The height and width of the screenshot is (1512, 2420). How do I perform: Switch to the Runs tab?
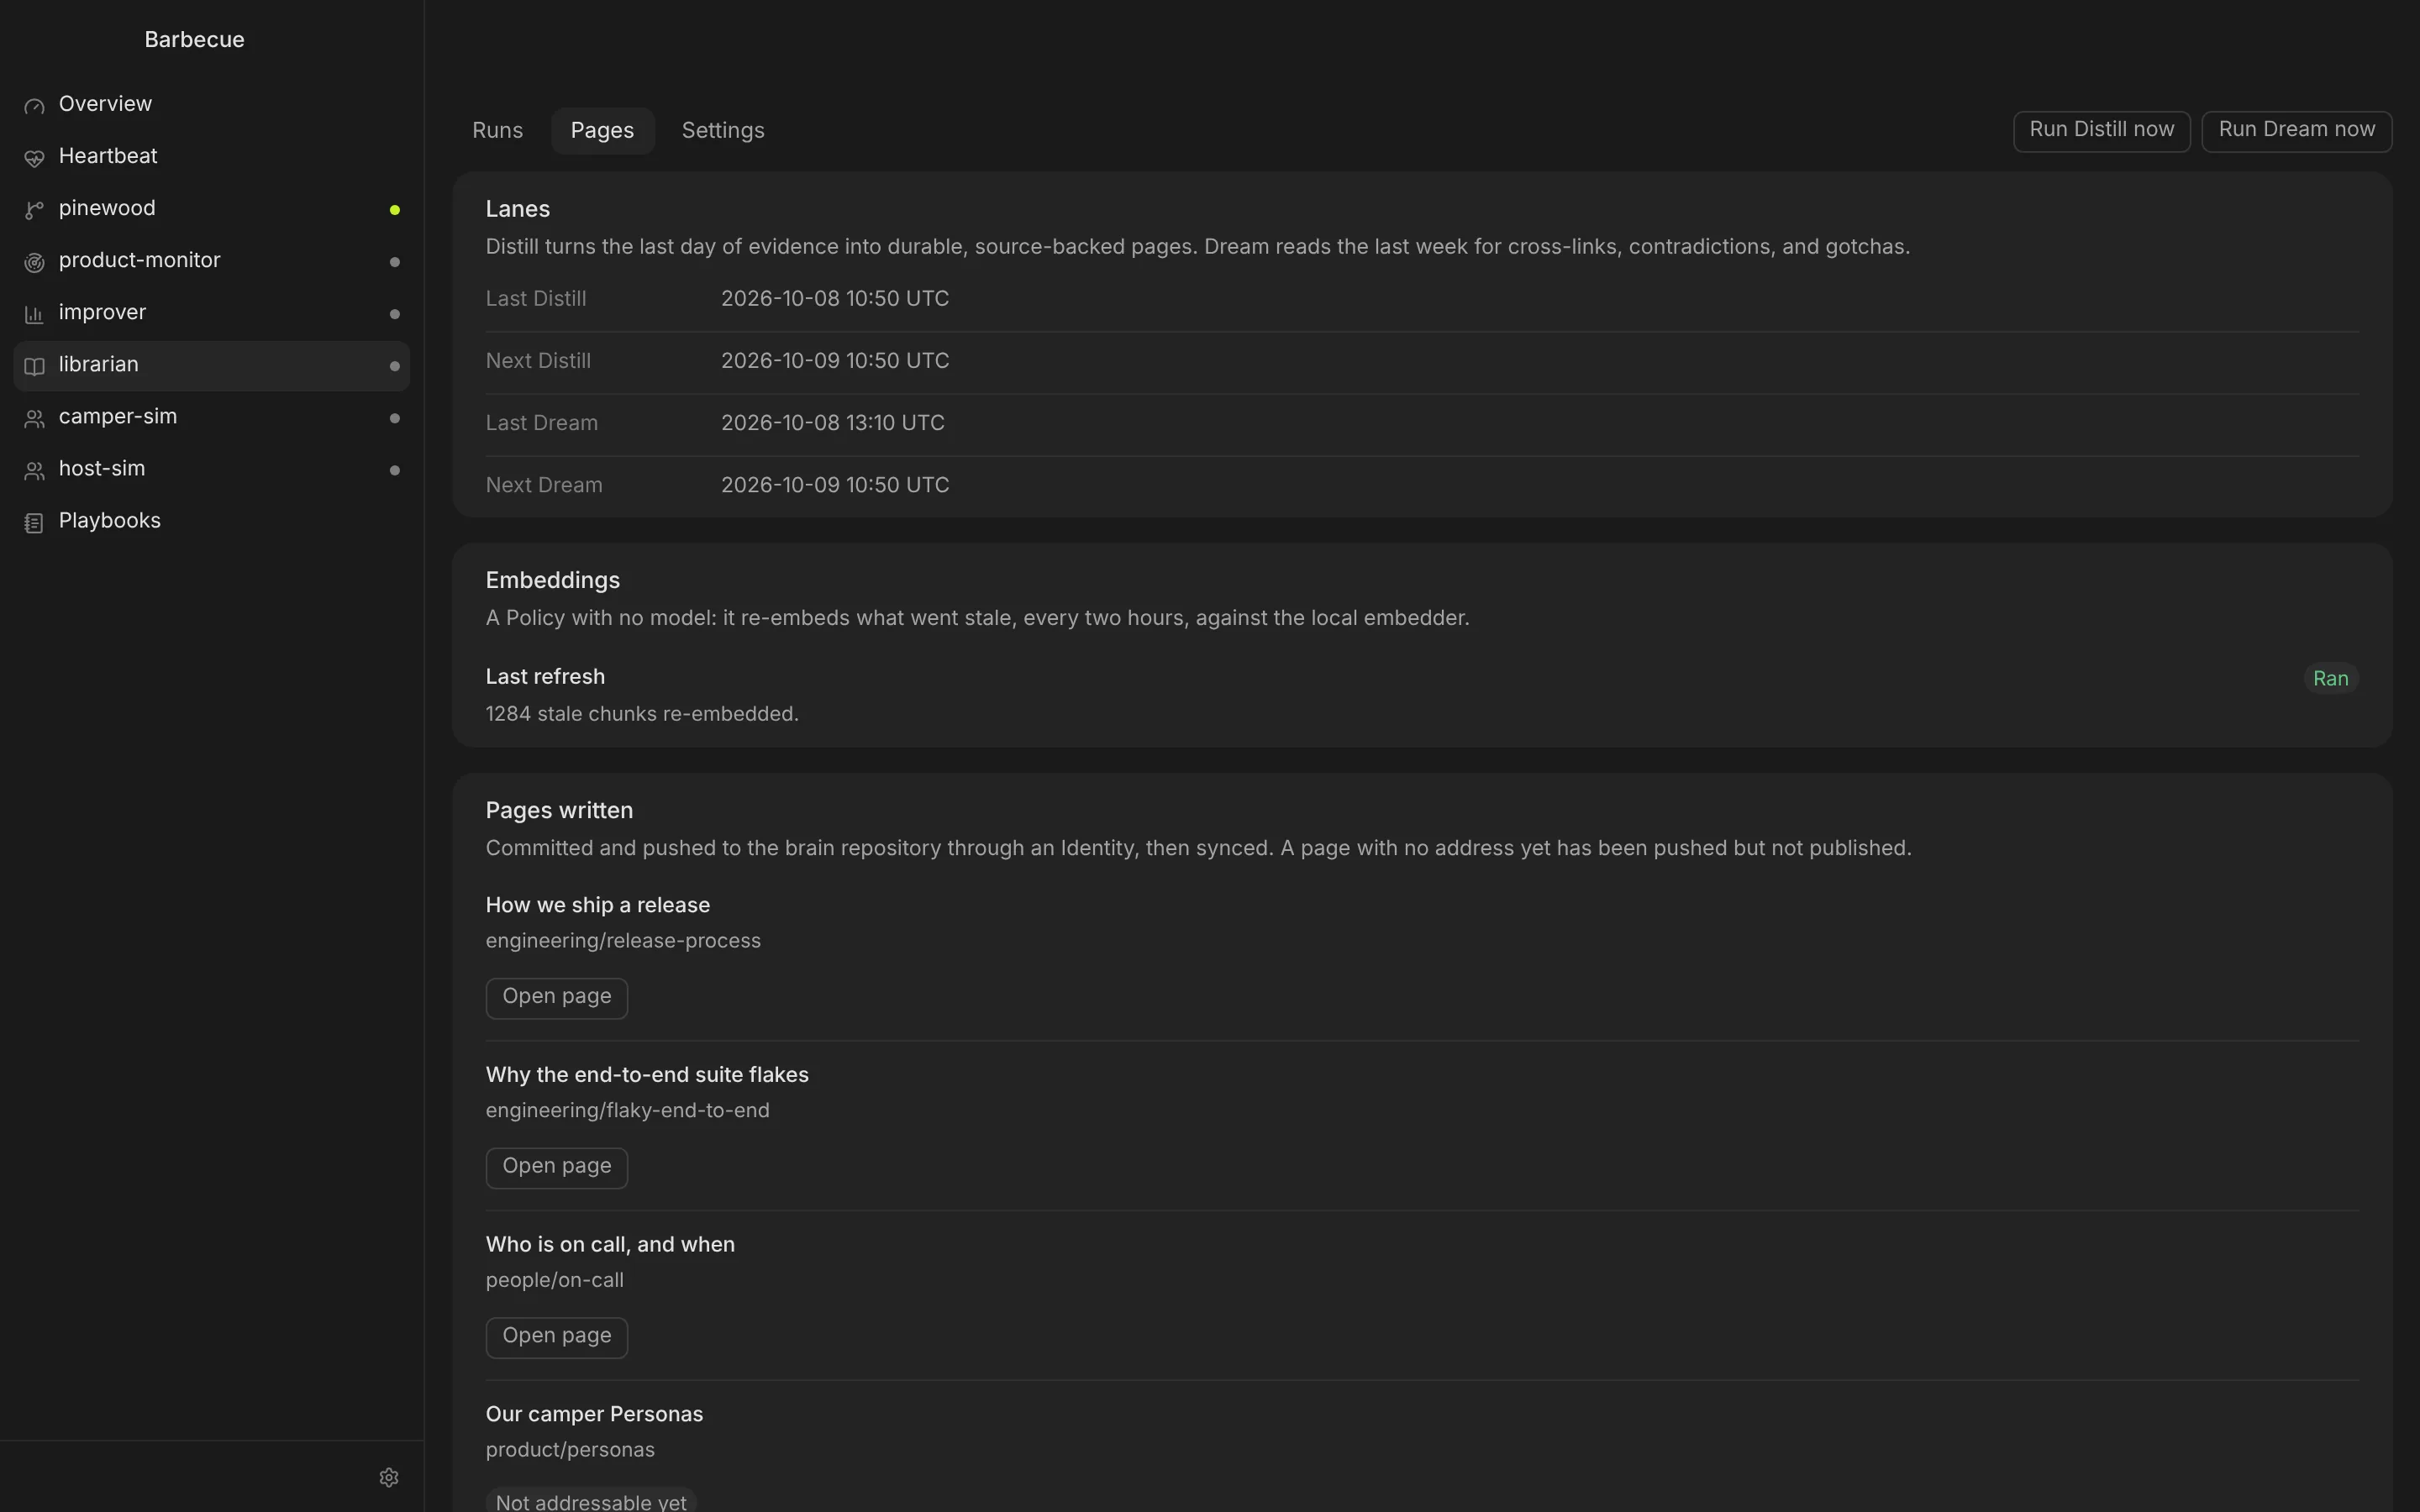(x=497, y=131)
